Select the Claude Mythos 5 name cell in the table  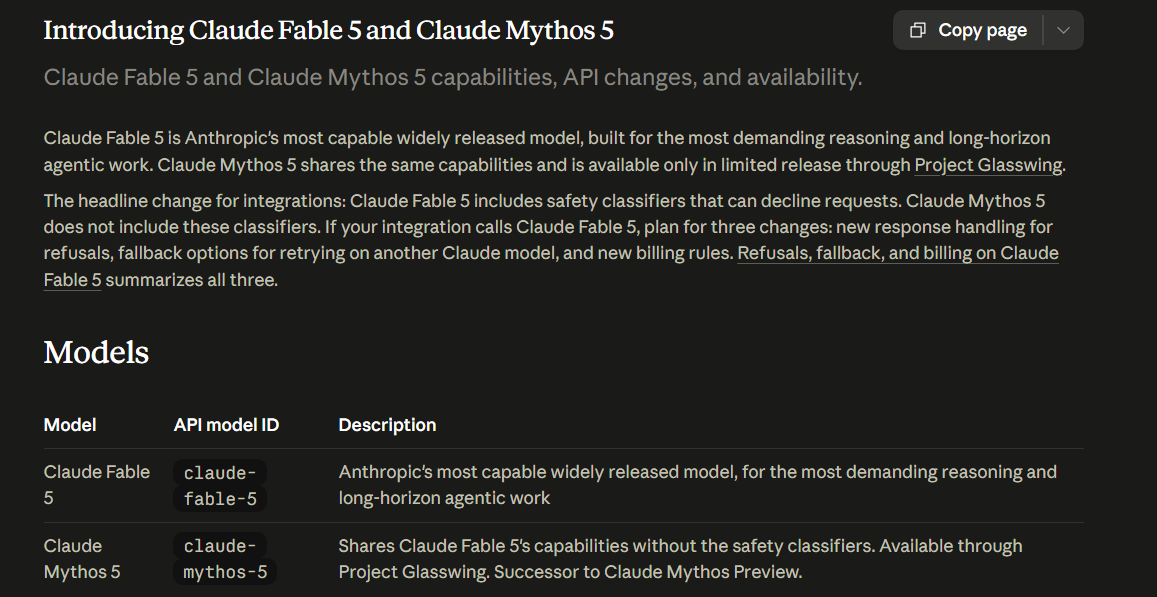[82, 559]
